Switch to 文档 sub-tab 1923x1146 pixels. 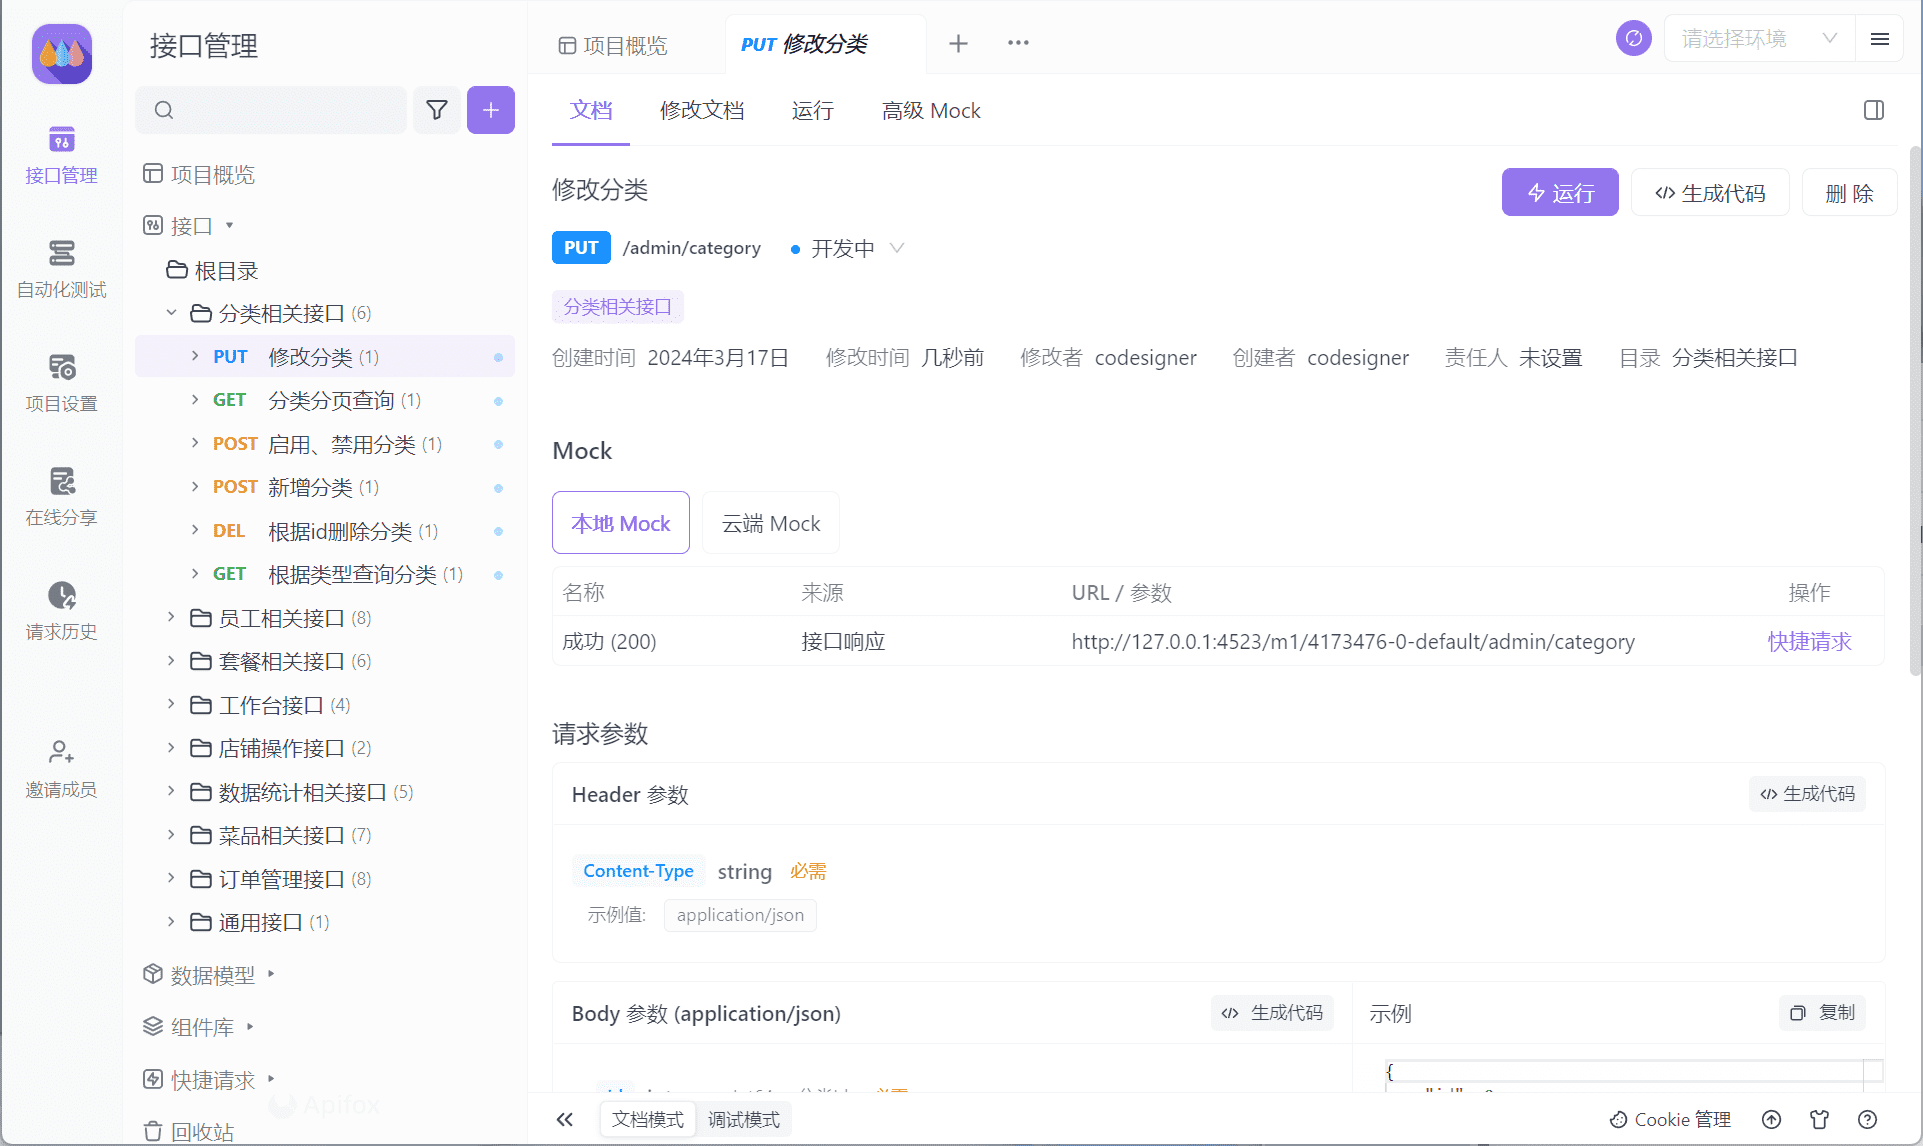pos(591,110)
